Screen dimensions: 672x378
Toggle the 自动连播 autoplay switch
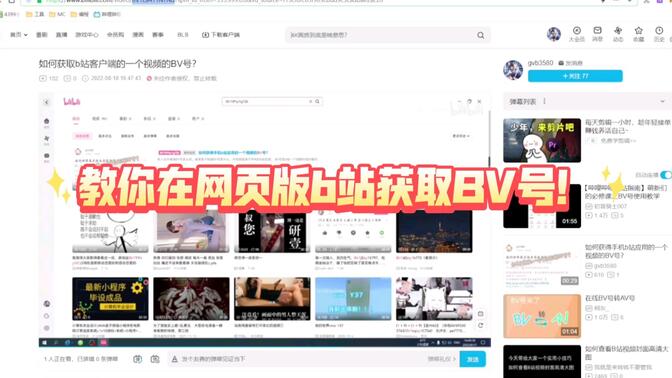coord(666,175)
